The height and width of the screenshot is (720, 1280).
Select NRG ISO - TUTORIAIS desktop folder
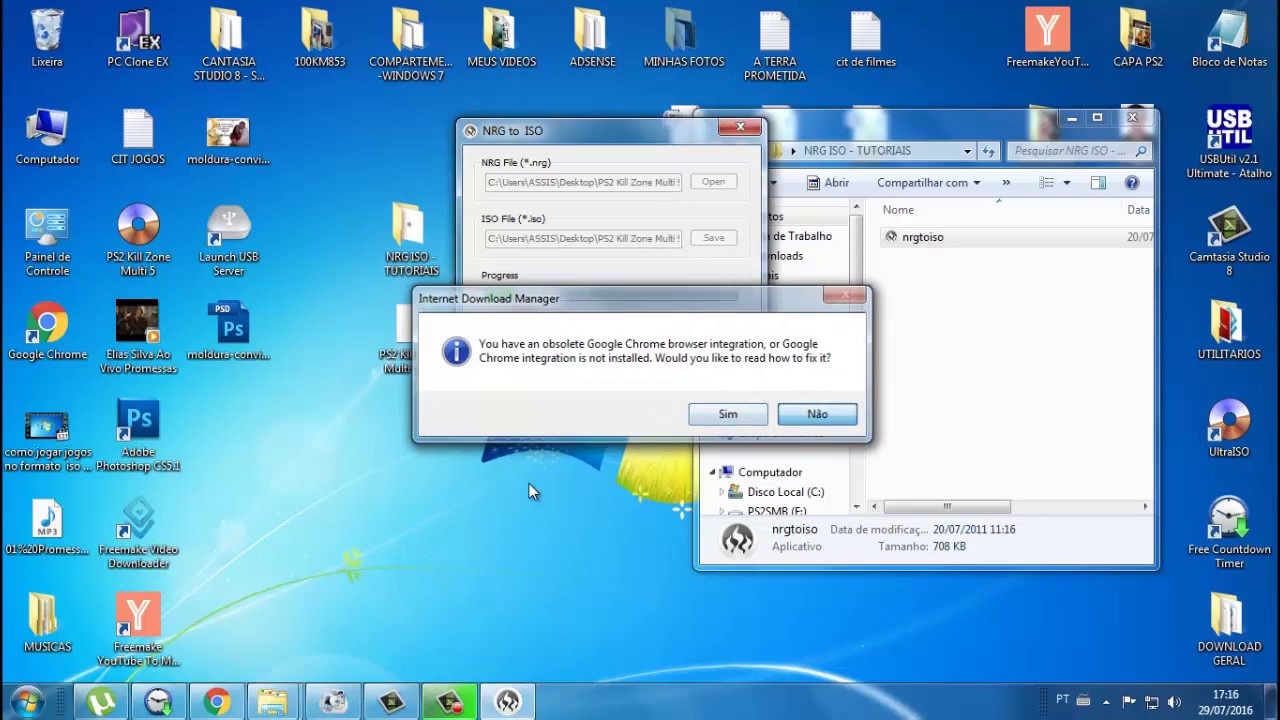410,240
